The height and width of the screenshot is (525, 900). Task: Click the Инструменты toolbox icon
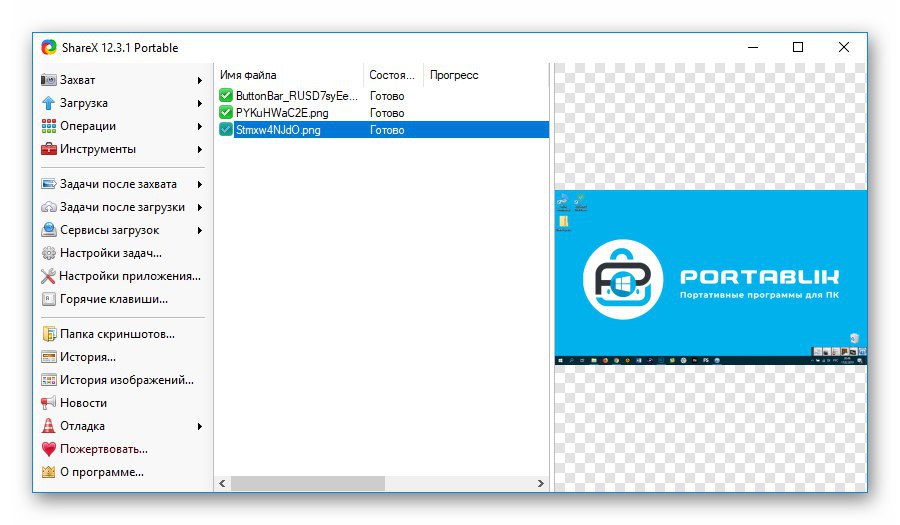pos(49,149)
